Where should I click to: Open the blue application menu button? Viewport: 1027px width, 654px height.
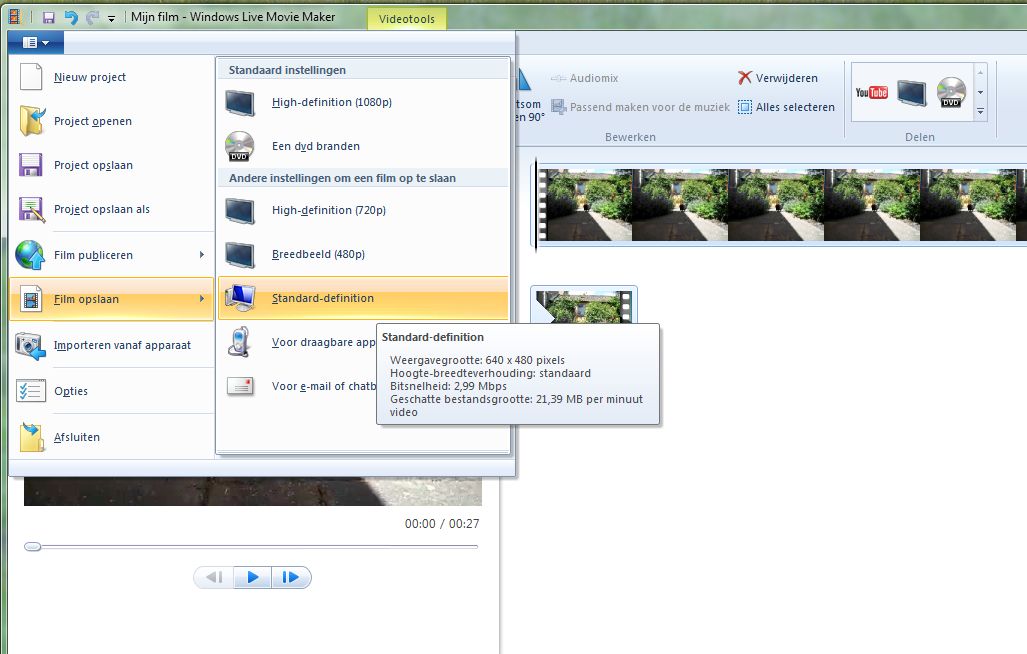(35, 42)
